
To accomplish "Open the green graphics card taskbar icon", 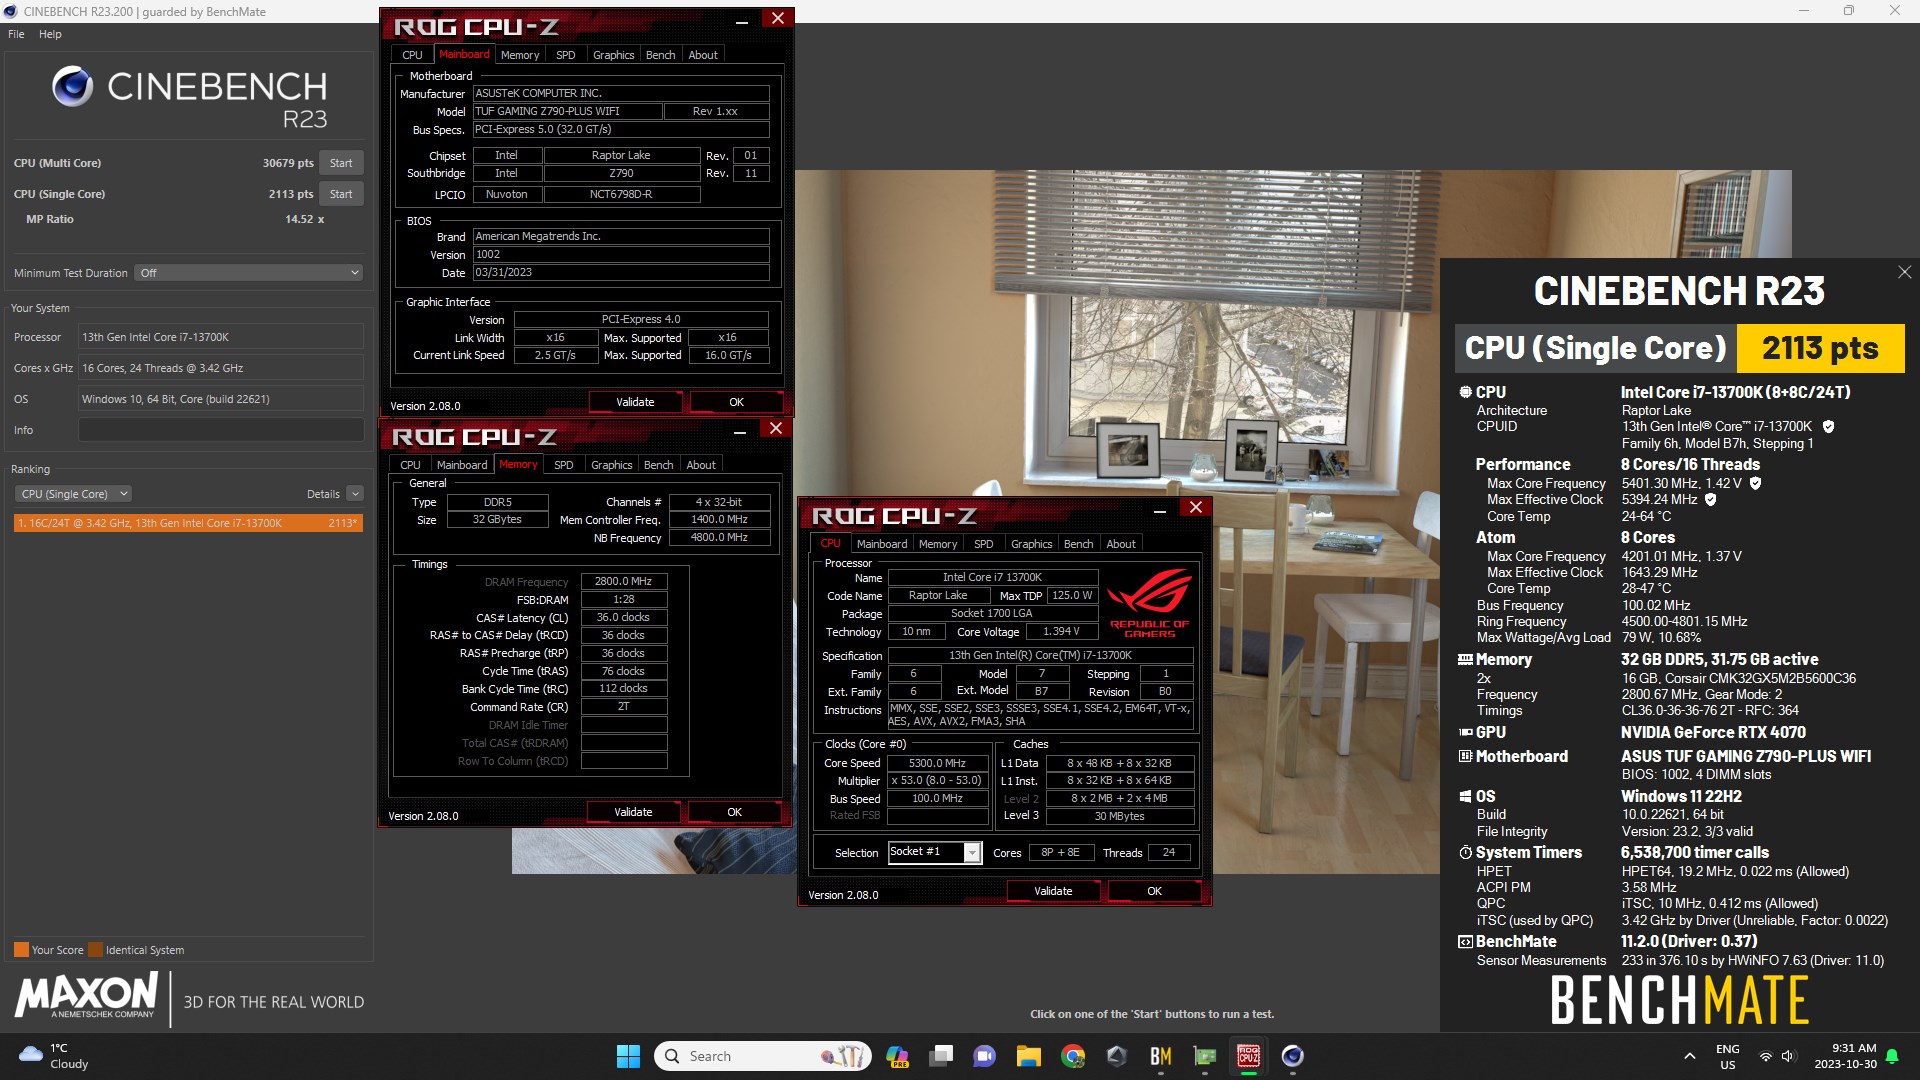I will (x=1205, y=1056).
